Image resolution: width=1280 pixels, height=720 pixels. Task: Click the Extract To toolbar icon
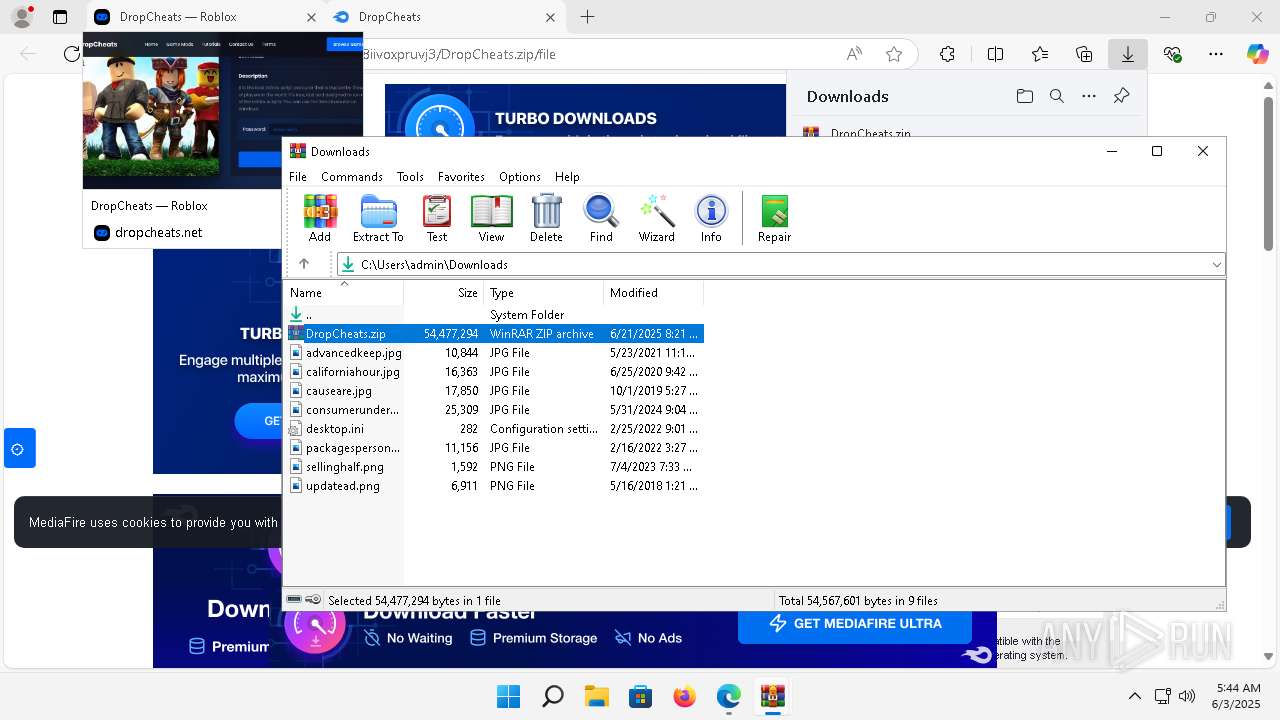pyautogui.click(x=378, y=218)
